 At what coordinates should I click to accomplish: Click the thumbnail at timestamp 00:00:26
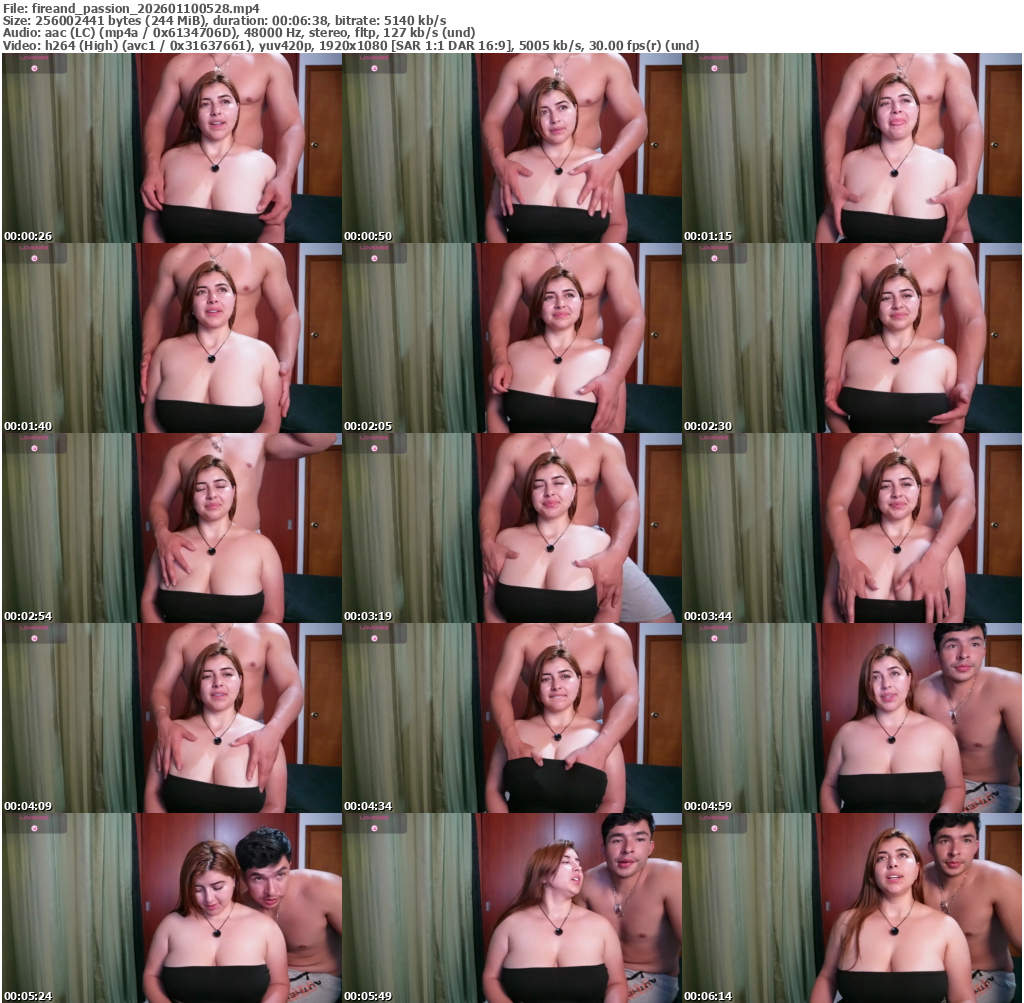171,148
